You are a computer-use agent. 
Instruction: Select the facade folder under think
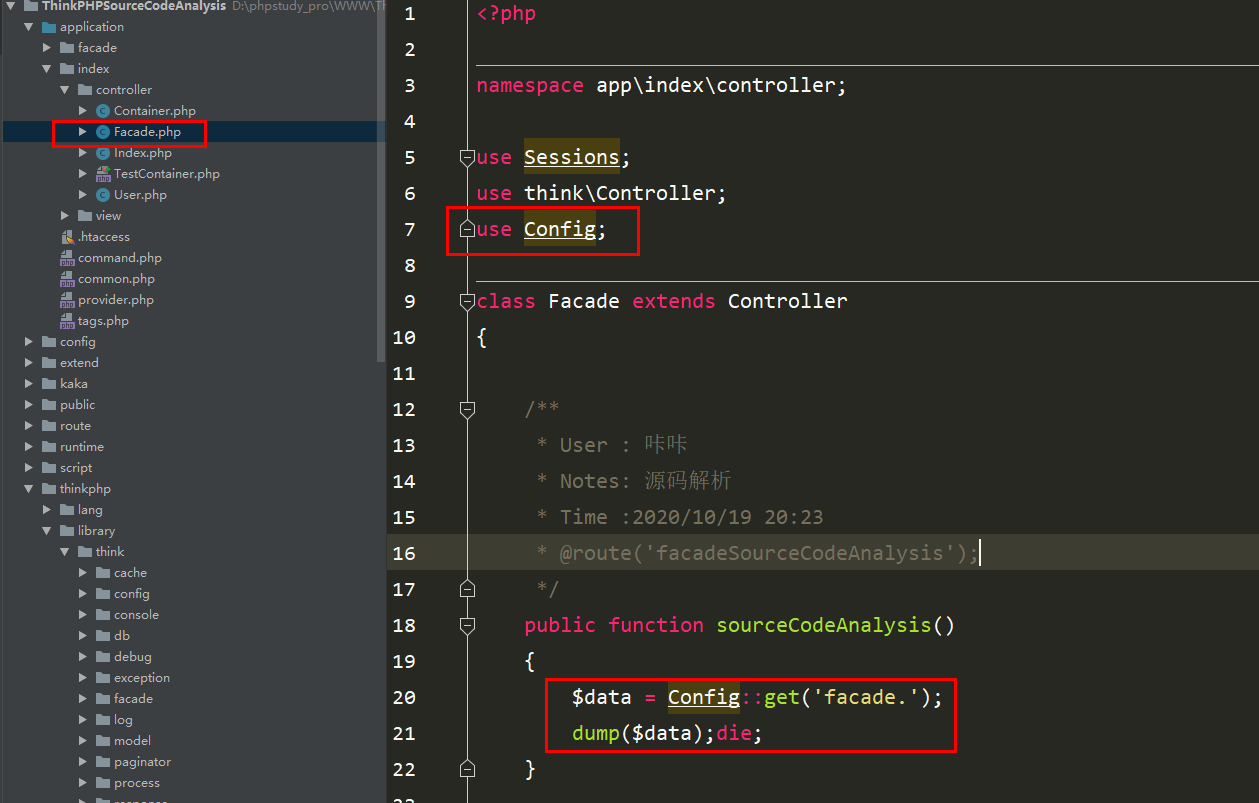[133, 699]
